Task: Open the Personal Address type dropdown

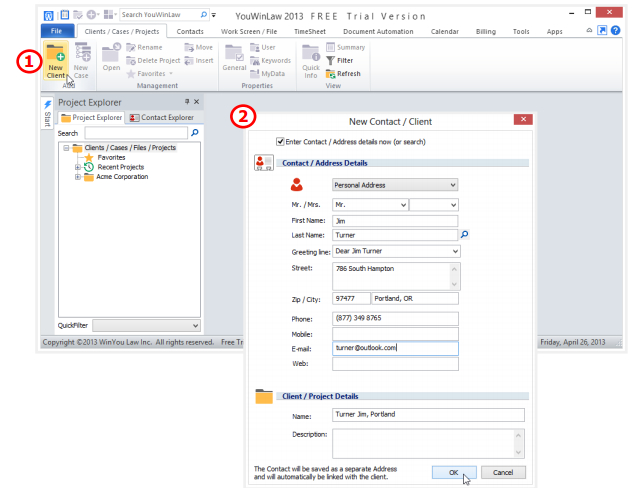Action: click(452, 185)
